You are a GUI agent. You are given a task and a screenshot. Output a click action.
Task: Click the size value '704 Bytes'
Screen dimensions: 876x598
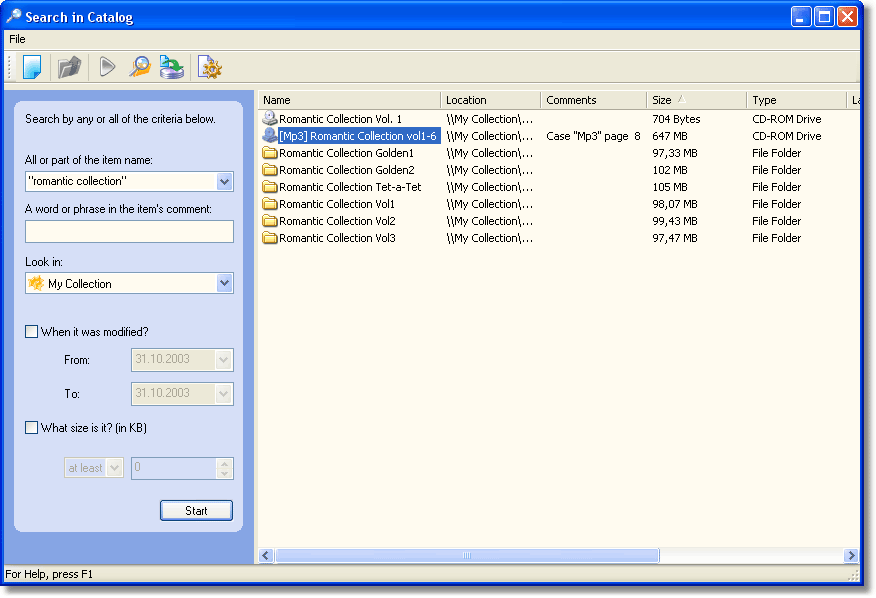676,118
